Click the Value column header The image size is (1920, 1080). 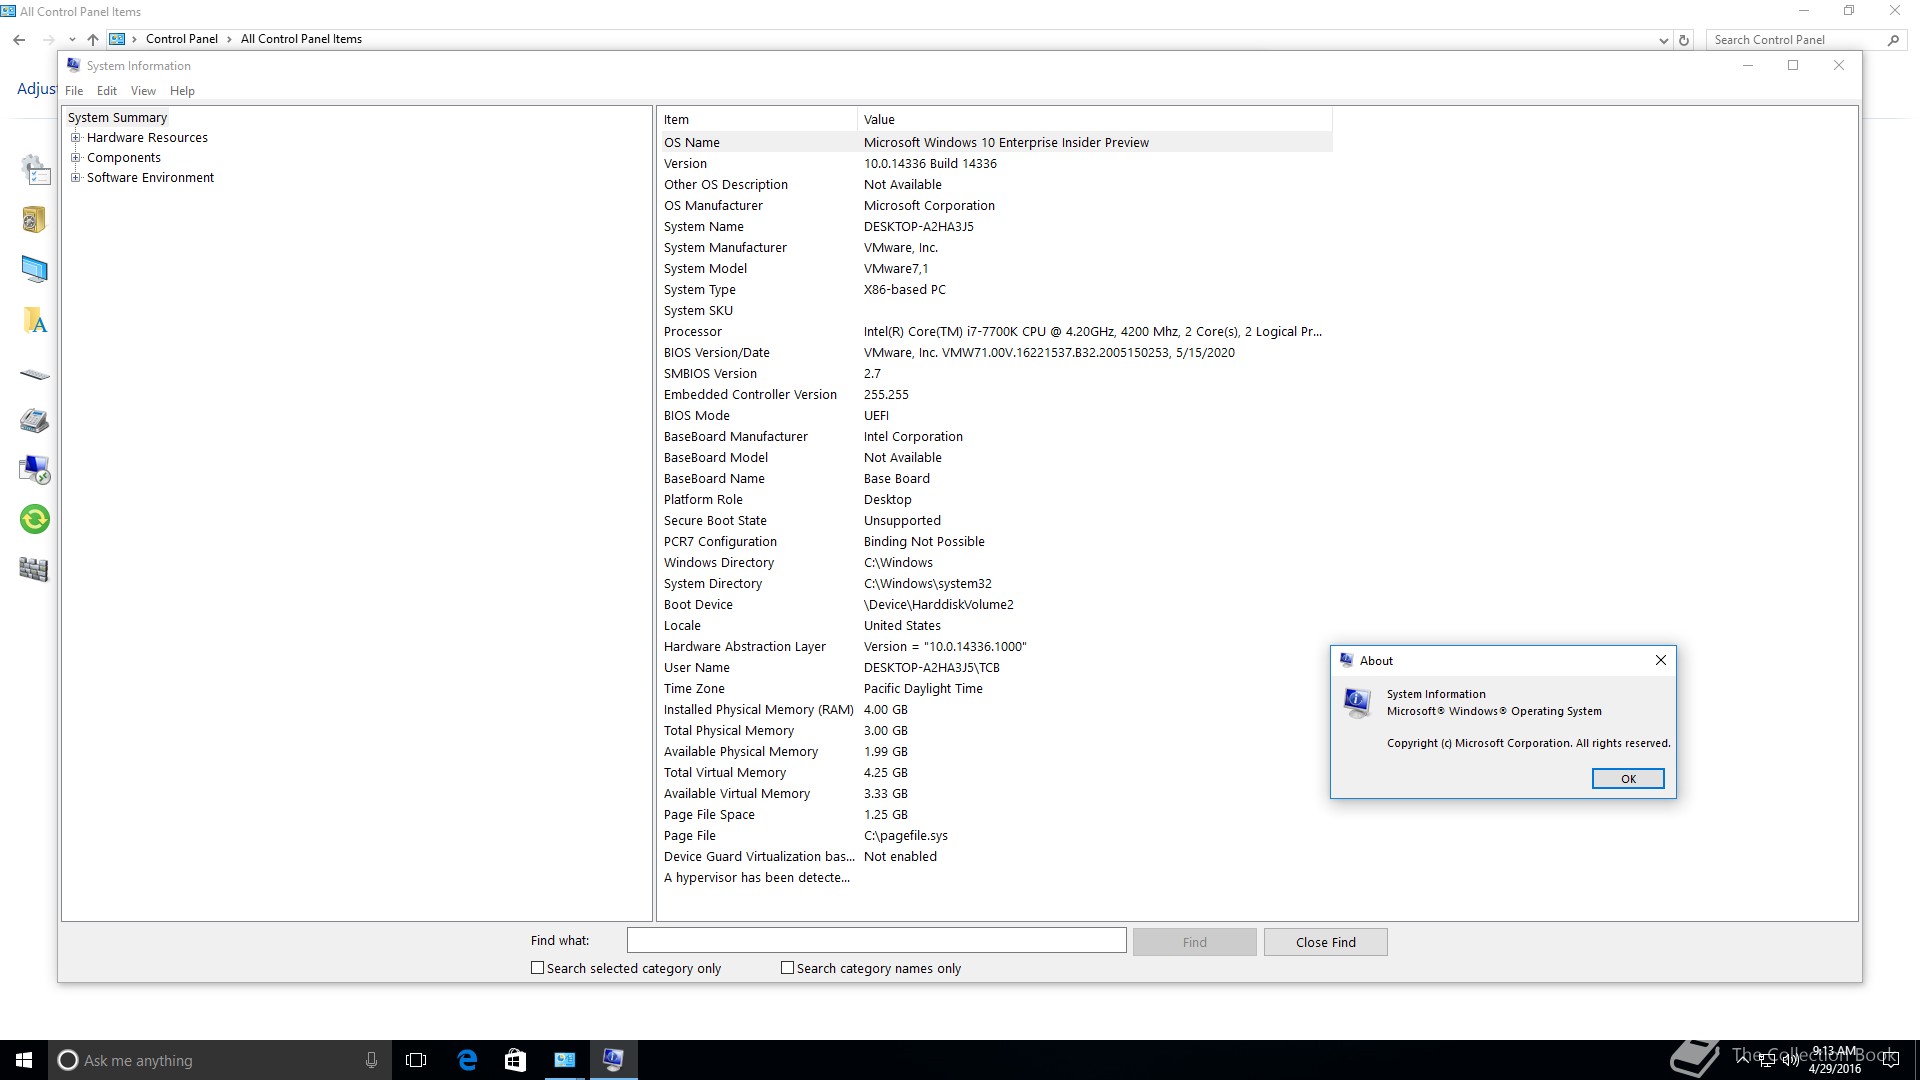click(1095, 119)
